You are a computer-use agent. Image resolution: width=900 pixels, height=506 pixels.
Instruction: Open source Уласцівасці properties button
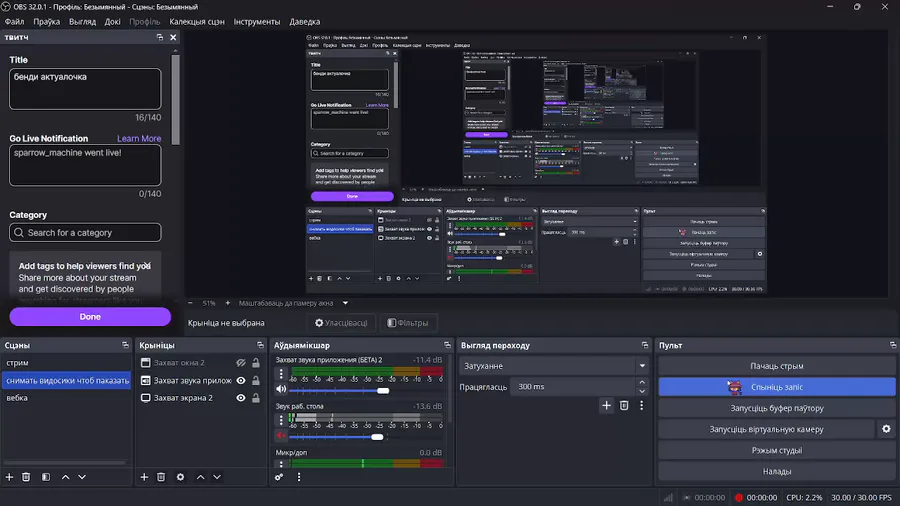click(341, 323)
